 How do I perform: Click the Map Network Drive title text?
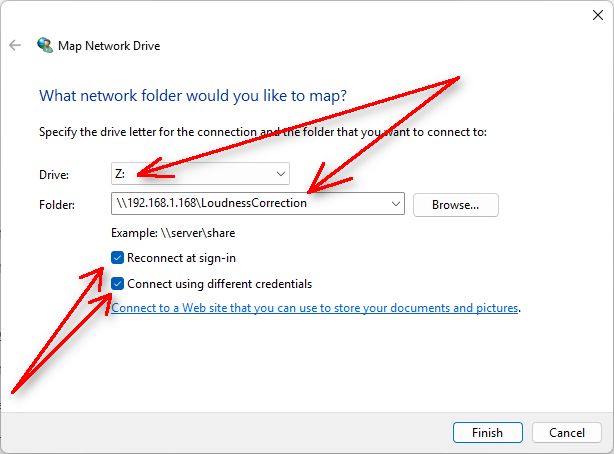pyautogui.click(x=110, y=45)
